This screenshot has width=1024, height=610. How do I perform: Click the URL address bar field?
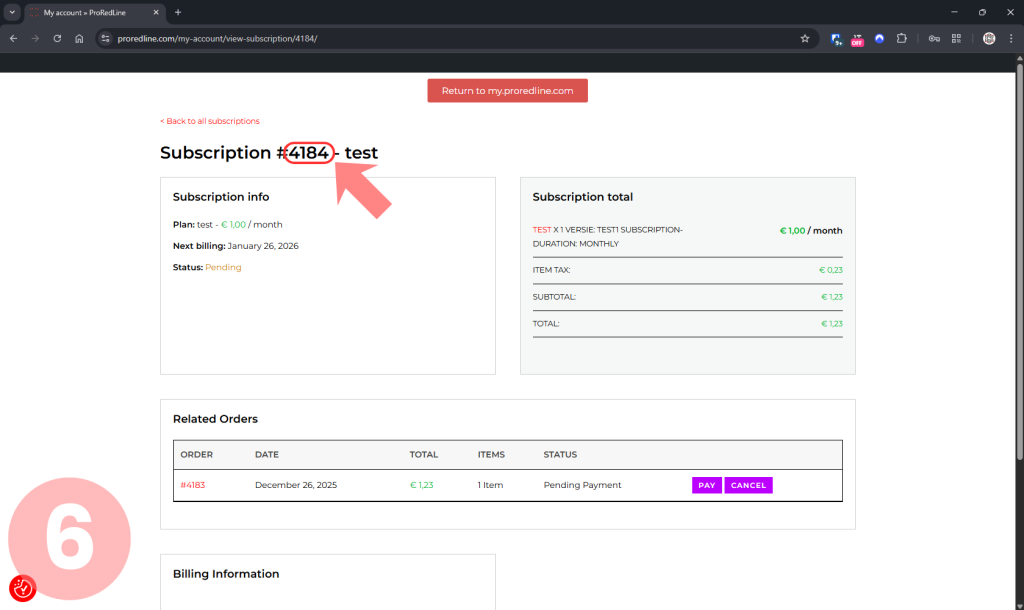tap(450, 39)
